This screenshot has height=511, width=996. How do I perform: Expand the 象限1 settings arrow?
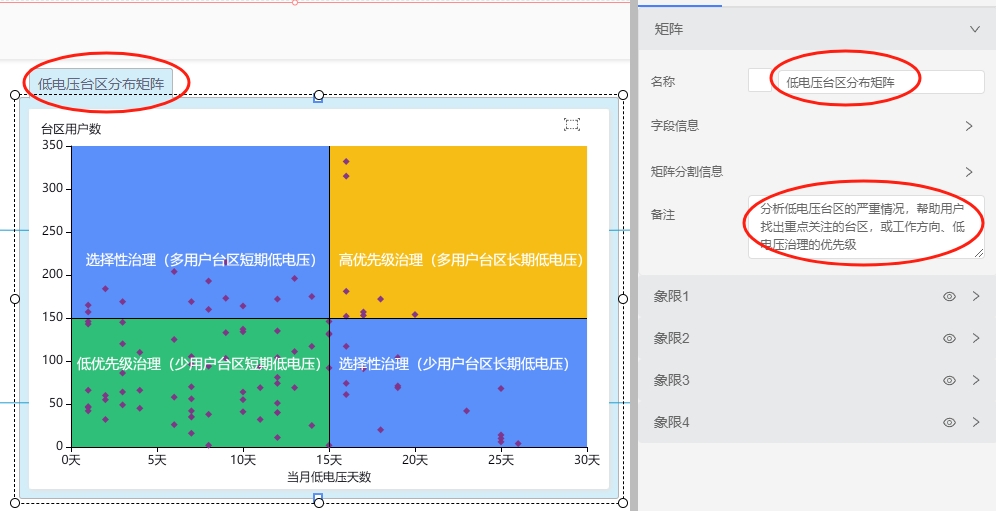coord(975,297)
